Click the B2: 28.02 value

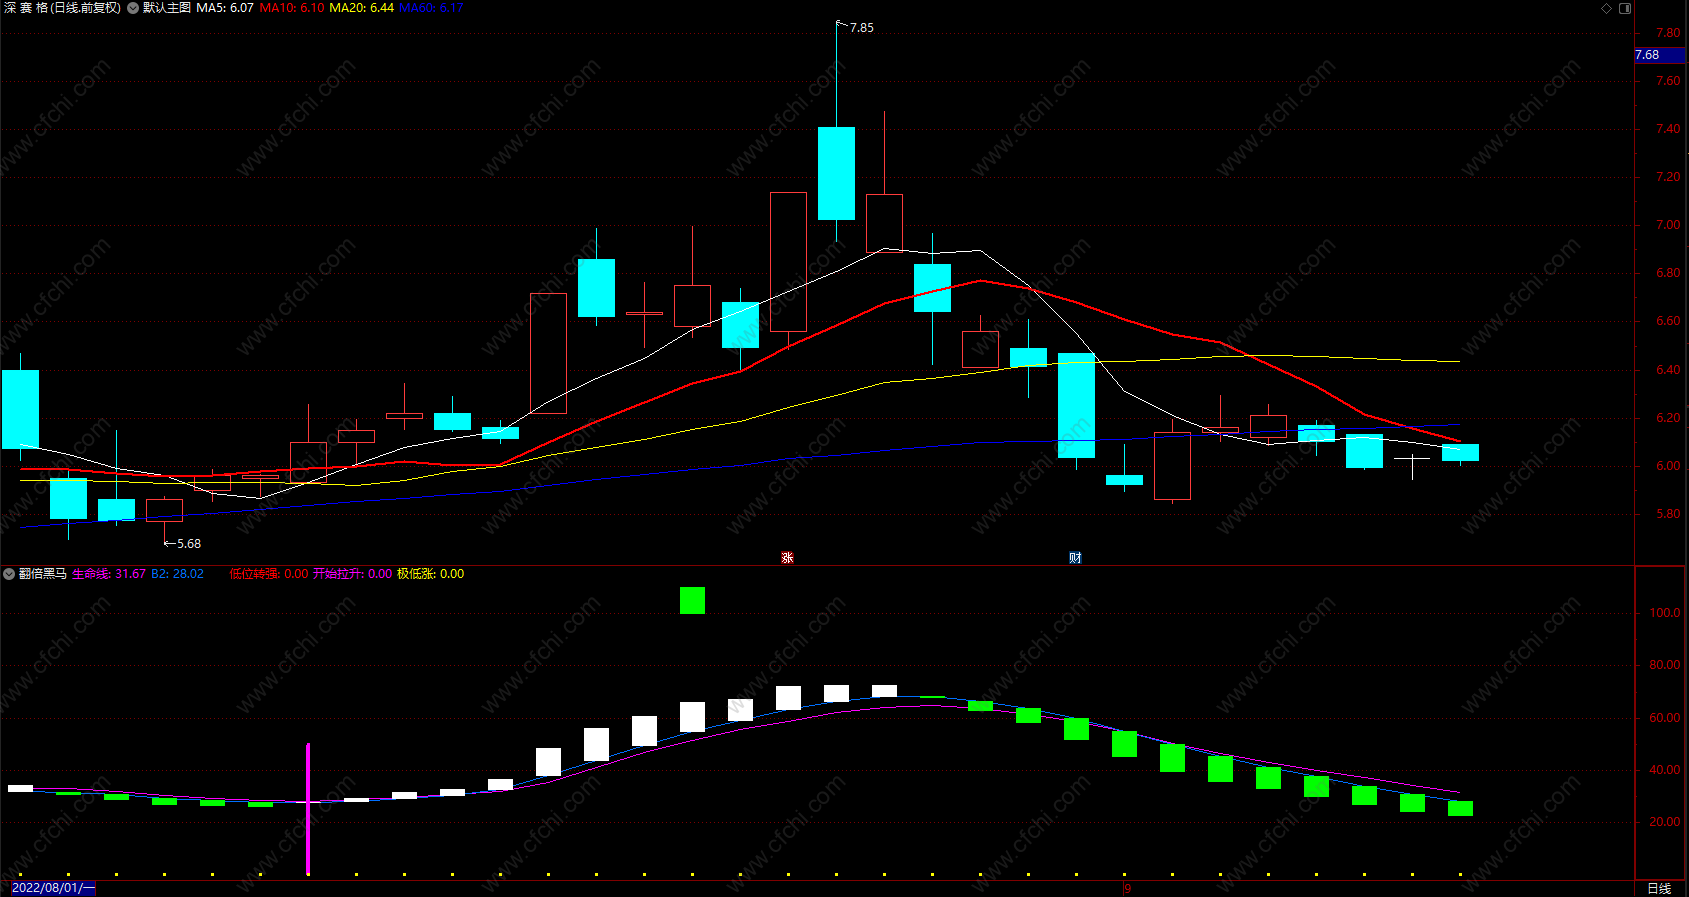(x=177, y=574)
